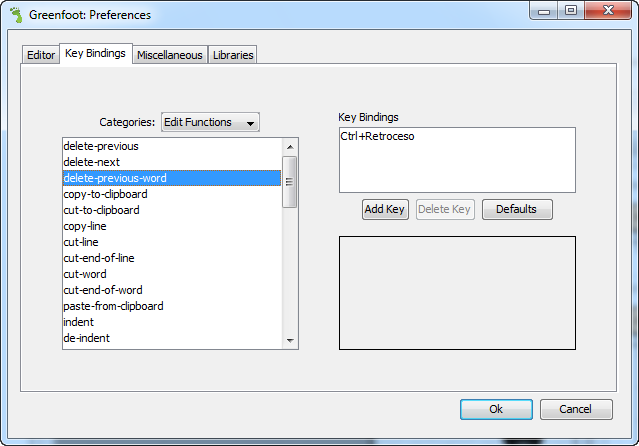Restore bindings with the Defaults button
639x446 pixels.
[x=517, y=209]
